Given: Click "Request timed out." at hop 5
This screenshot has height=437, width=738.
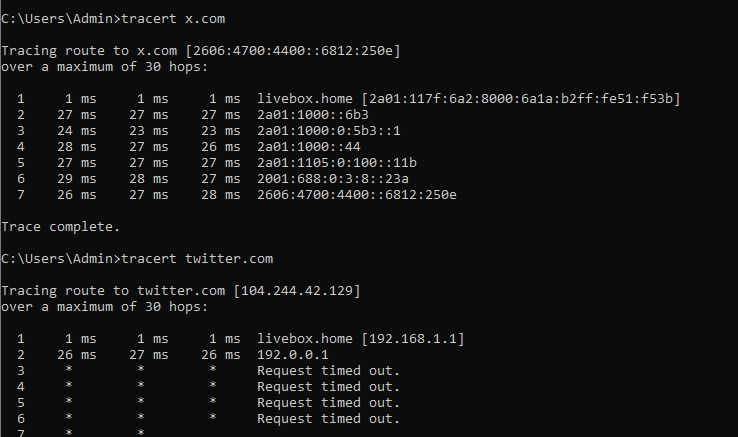Looking at the screenshot, I should point(328,402).
